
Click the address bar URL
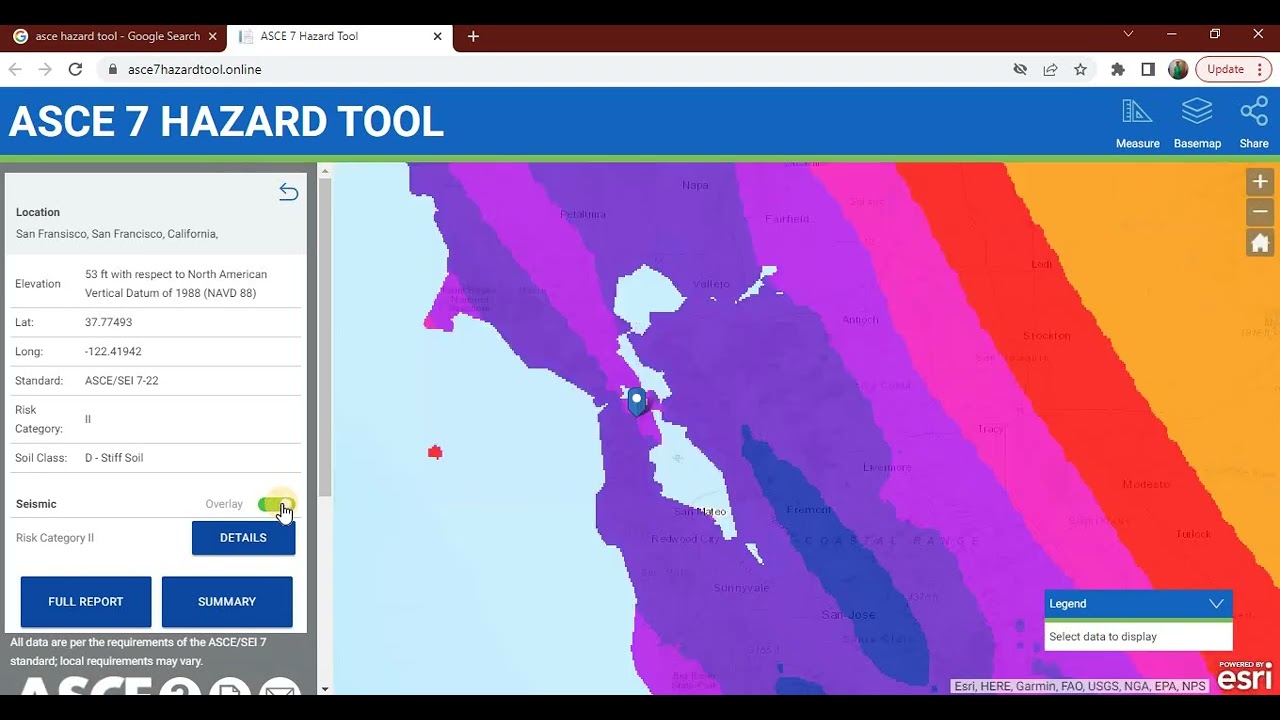pos(194,69)
